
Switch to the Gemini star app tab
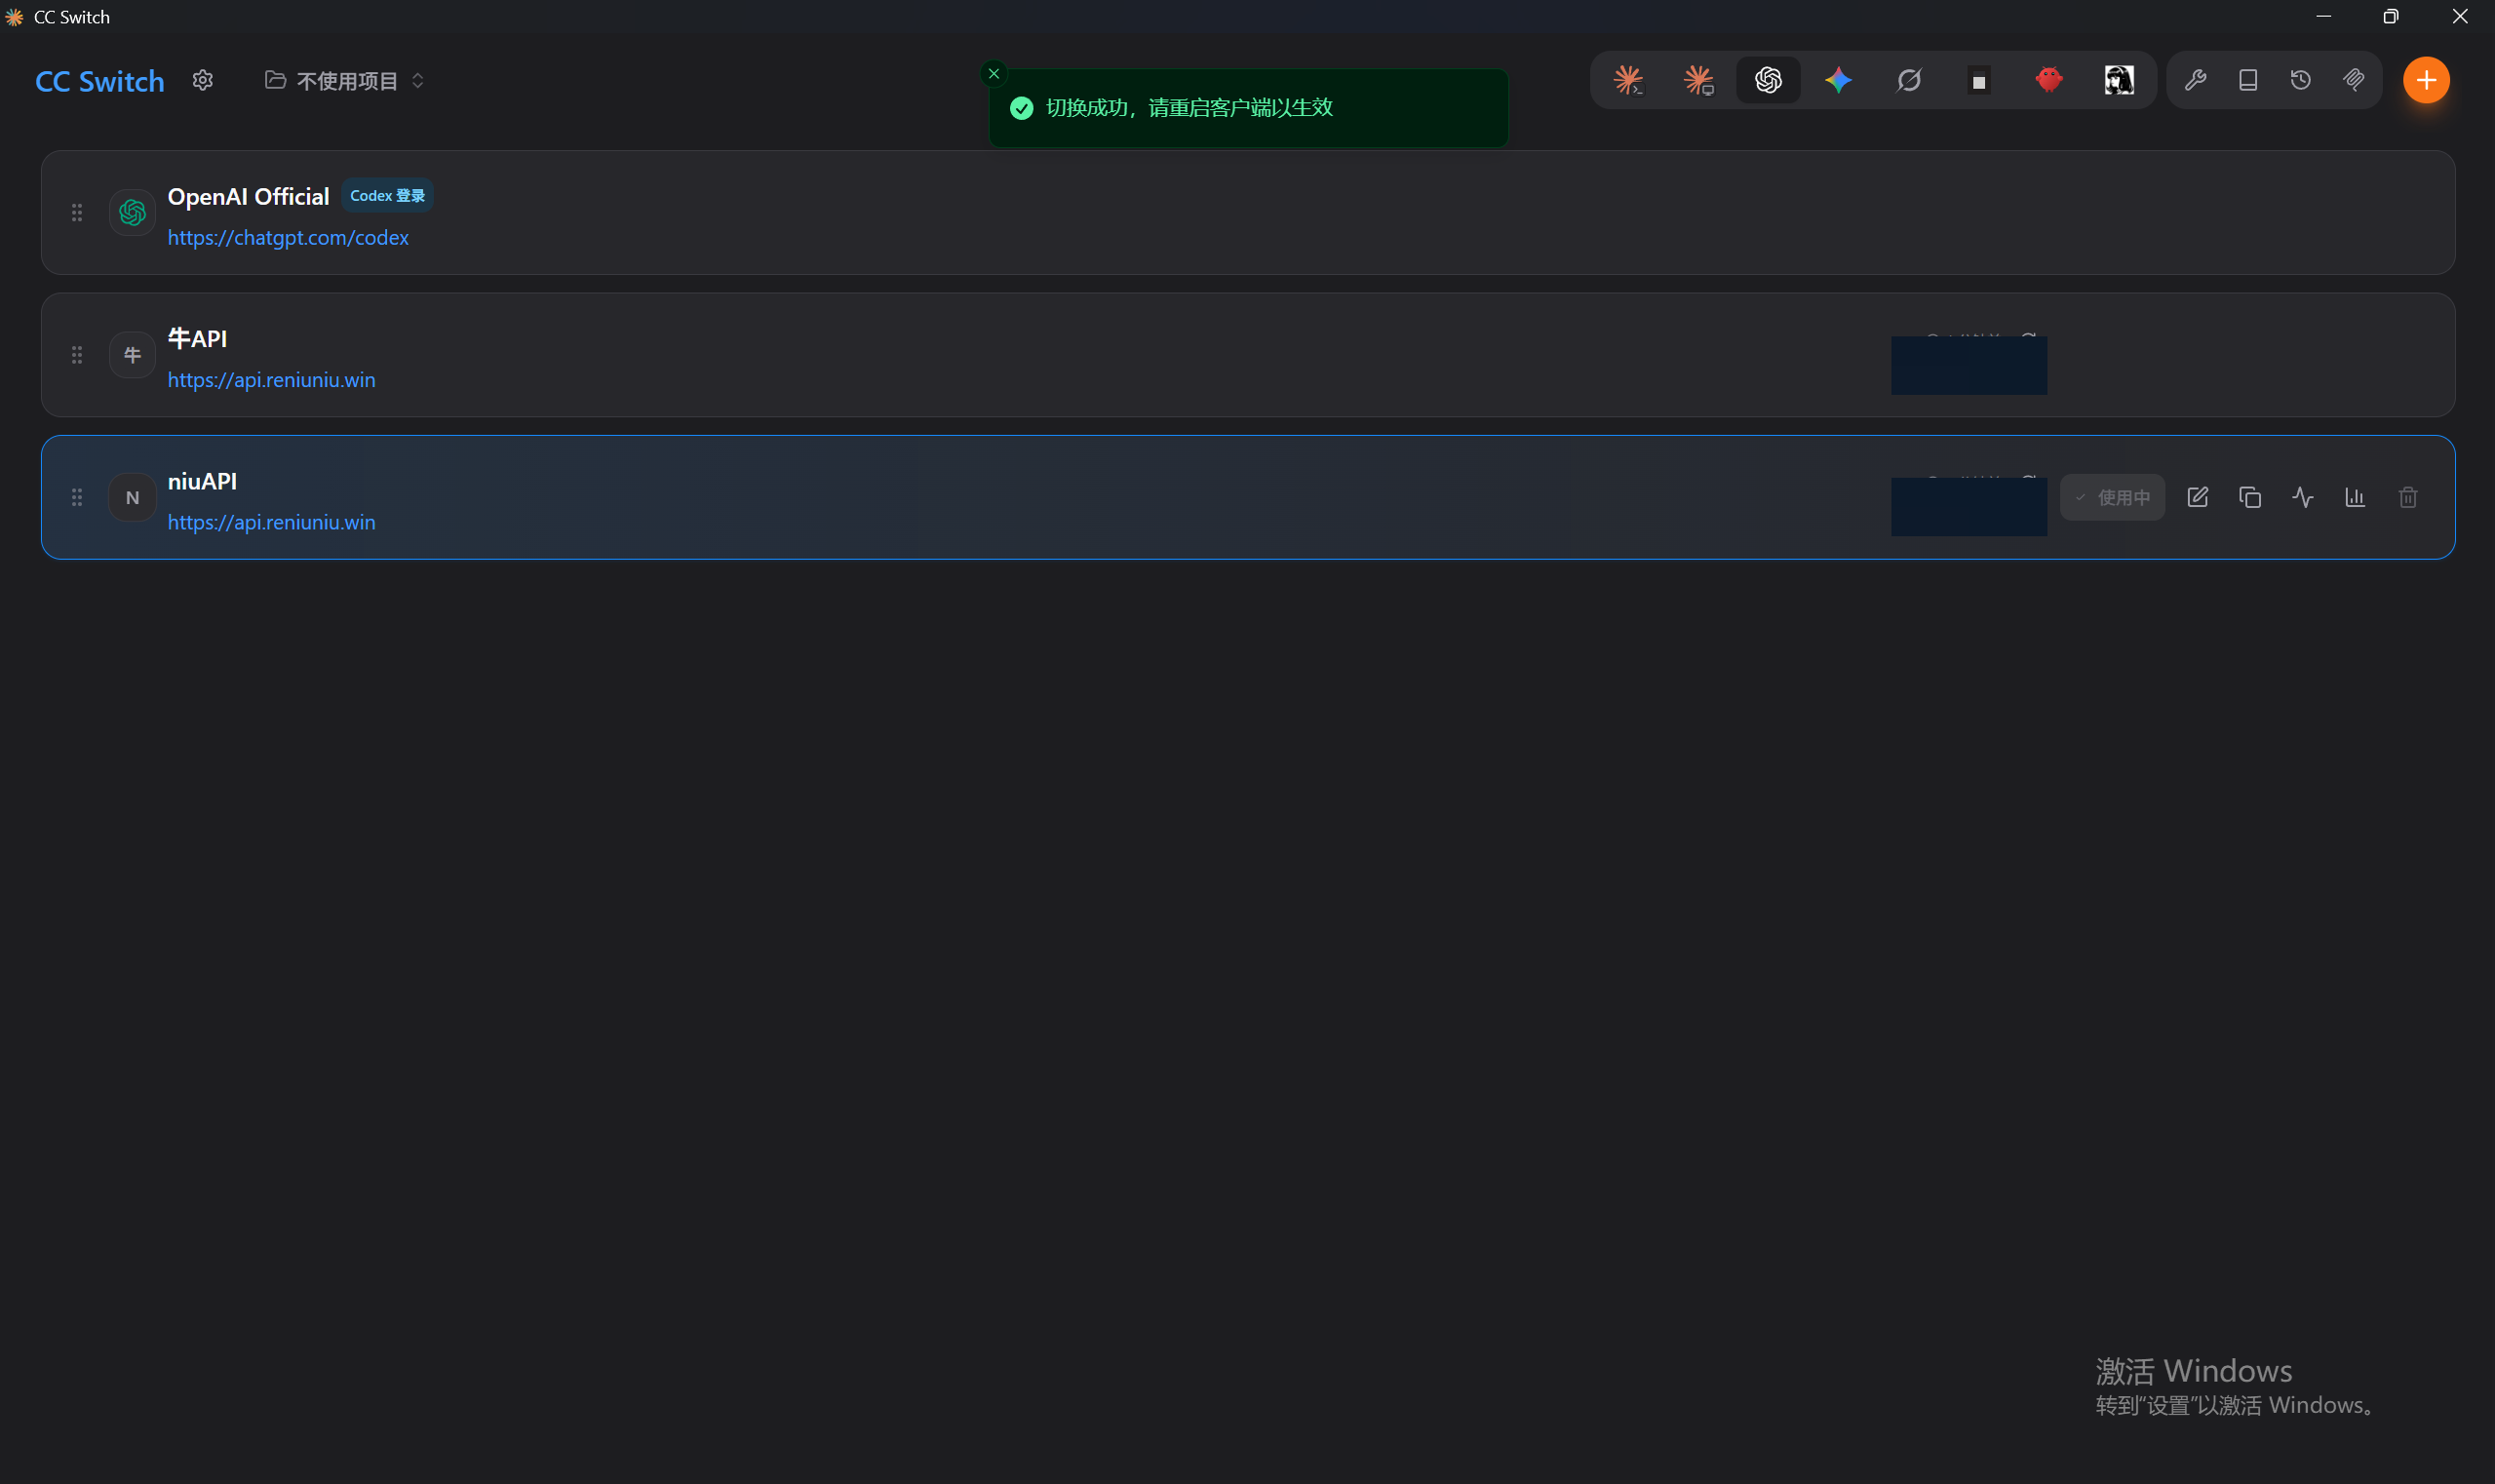(x=1838, y=80)
